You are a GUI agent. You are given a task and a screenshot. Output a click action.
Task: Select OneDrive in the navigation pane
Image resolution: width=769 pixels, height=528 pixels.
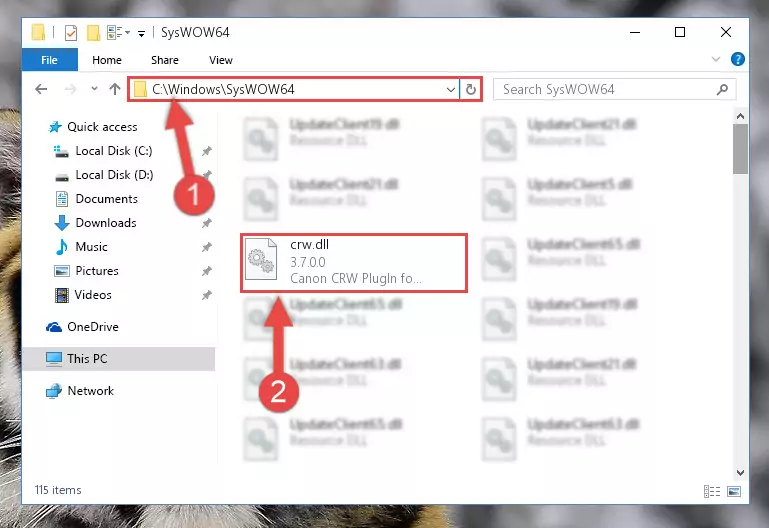coord(93,327)
